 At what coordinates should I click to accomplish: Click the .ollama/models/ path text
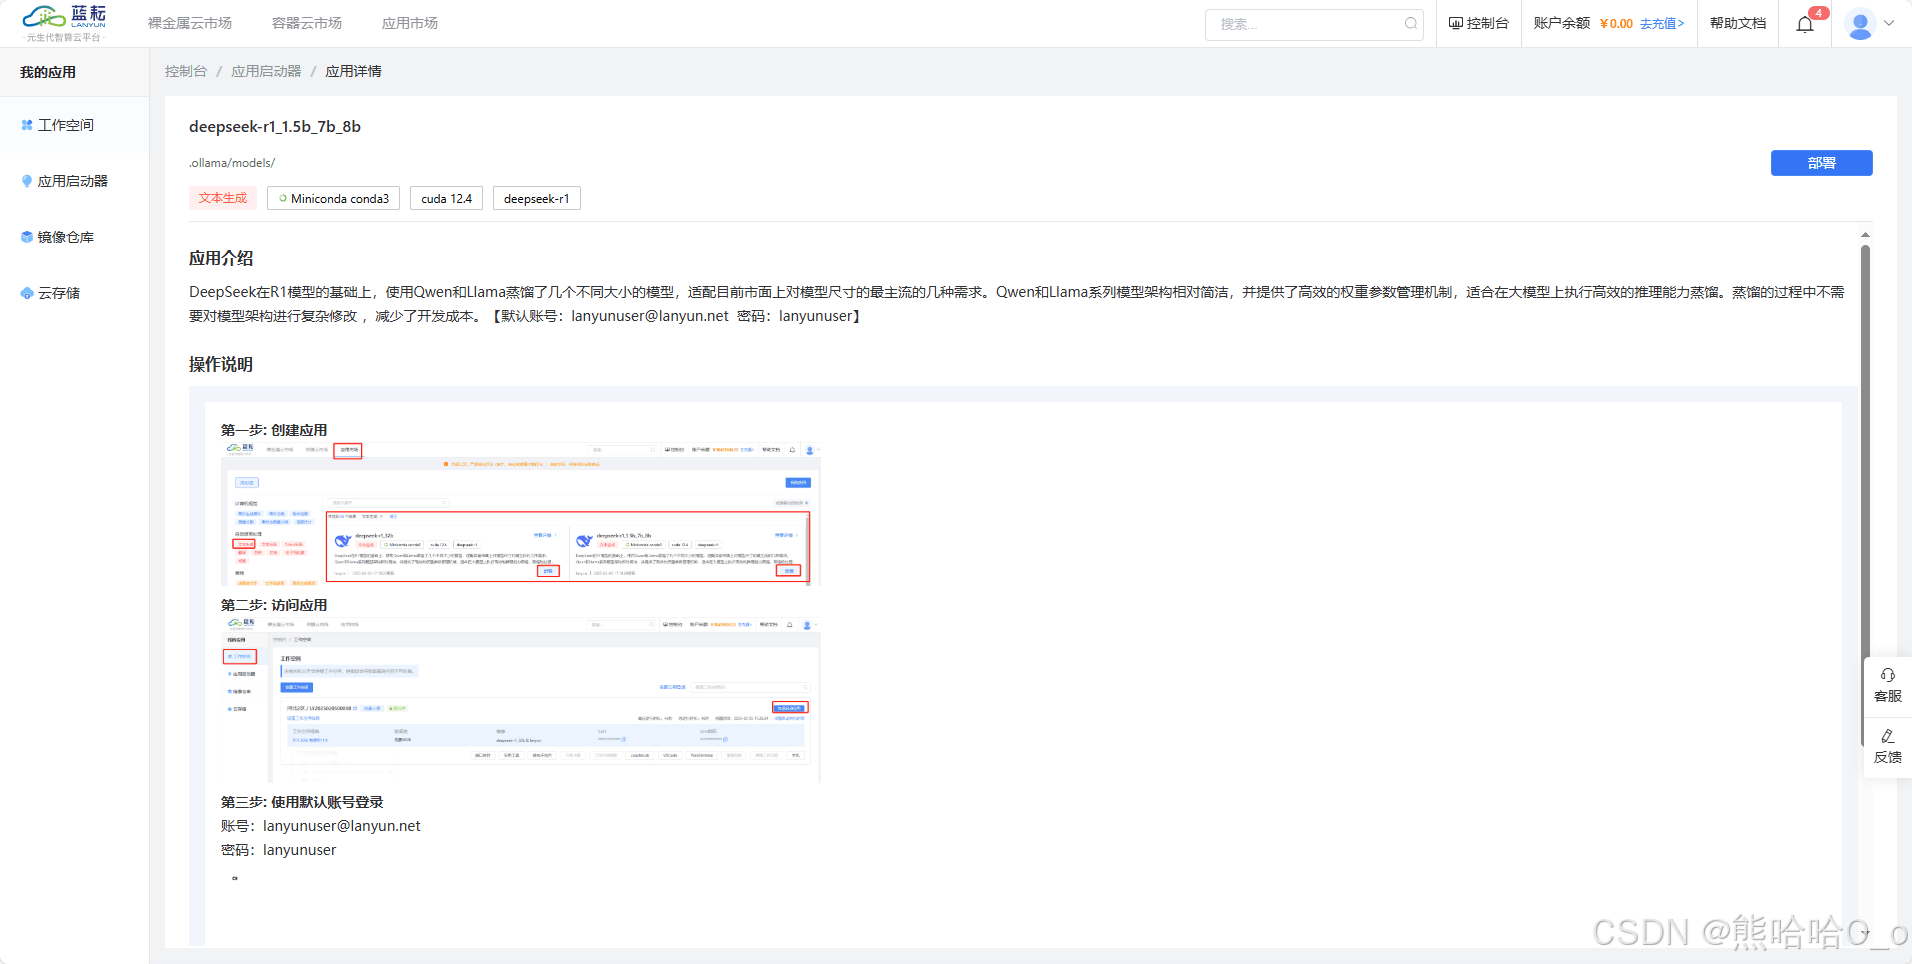232,163
